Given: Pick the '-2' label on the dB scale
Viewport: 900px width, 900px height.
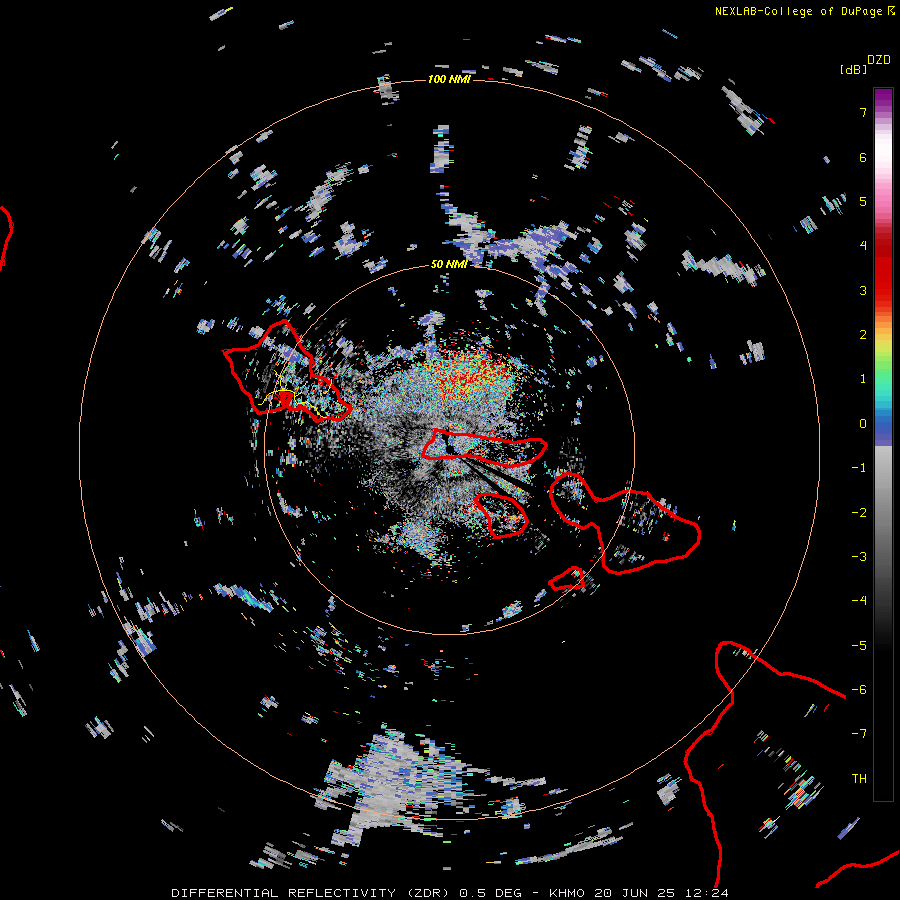Looking at the screenshot, I should click(859, 513).
